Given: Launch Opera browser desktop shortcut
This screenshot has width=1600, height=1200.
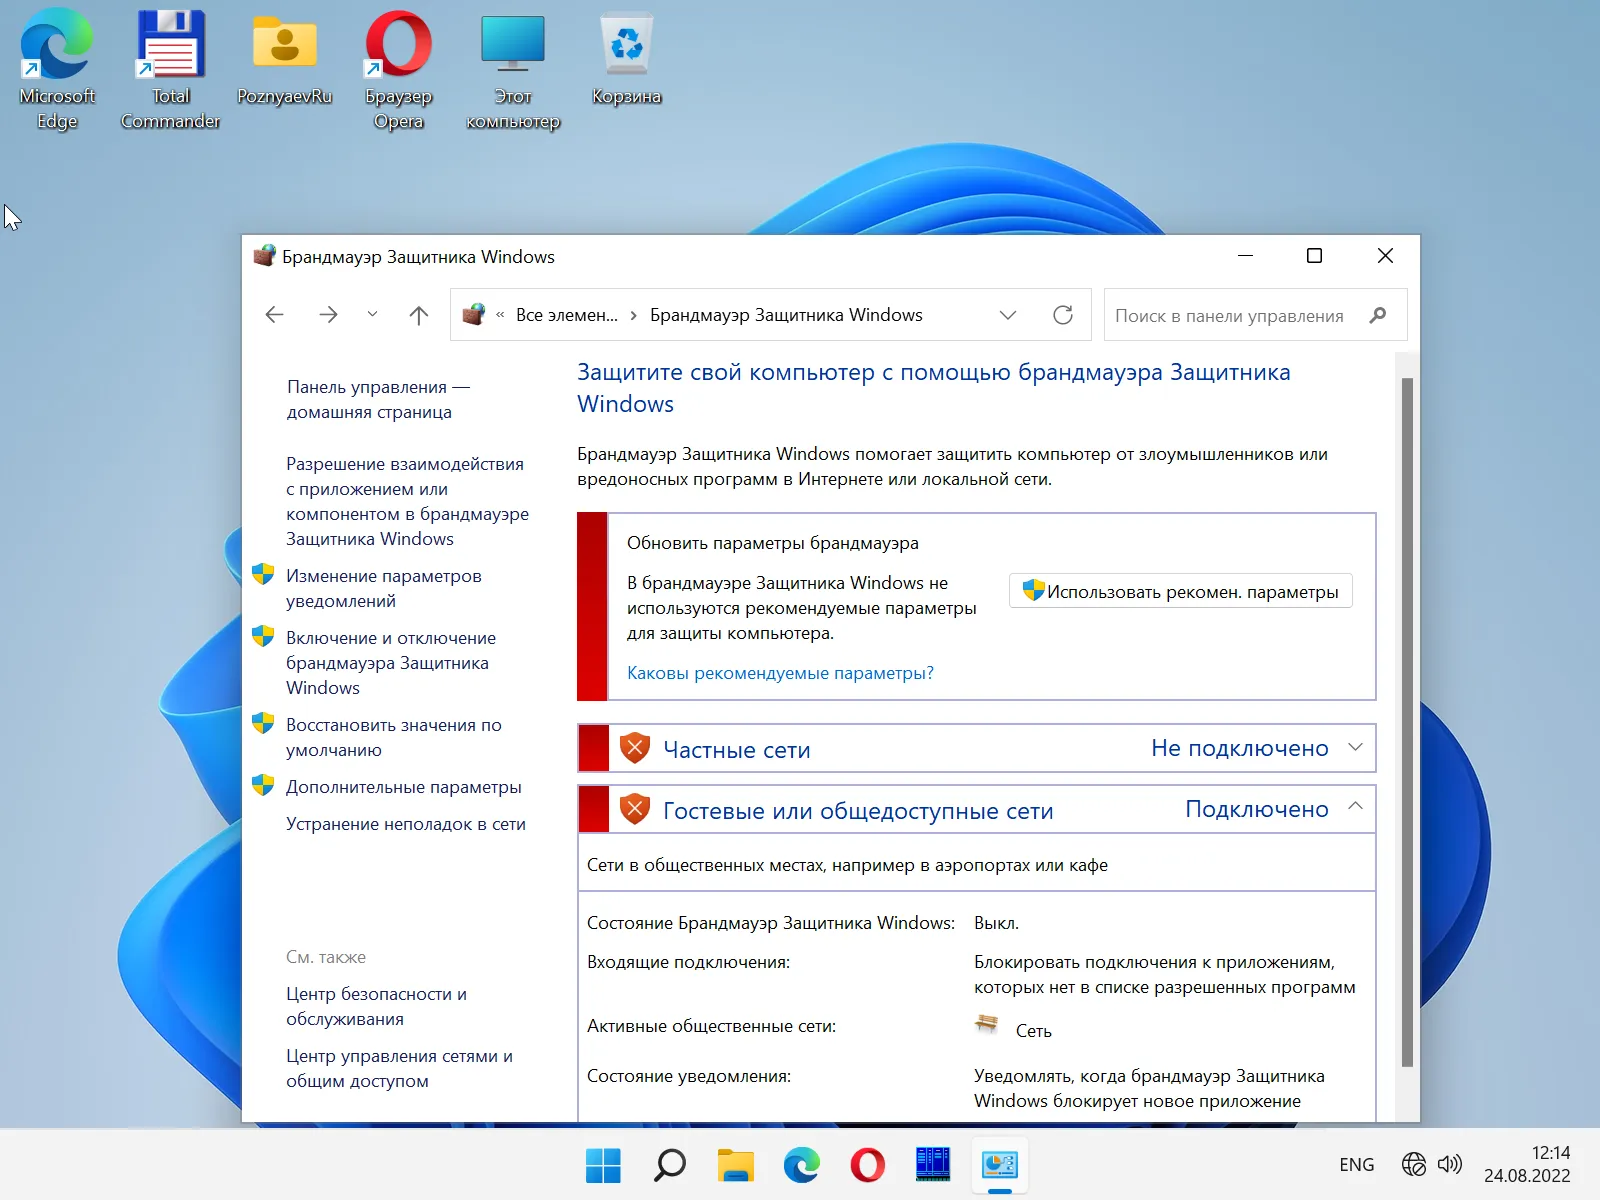Looking at the screenshot, I should tap(398, 70).
